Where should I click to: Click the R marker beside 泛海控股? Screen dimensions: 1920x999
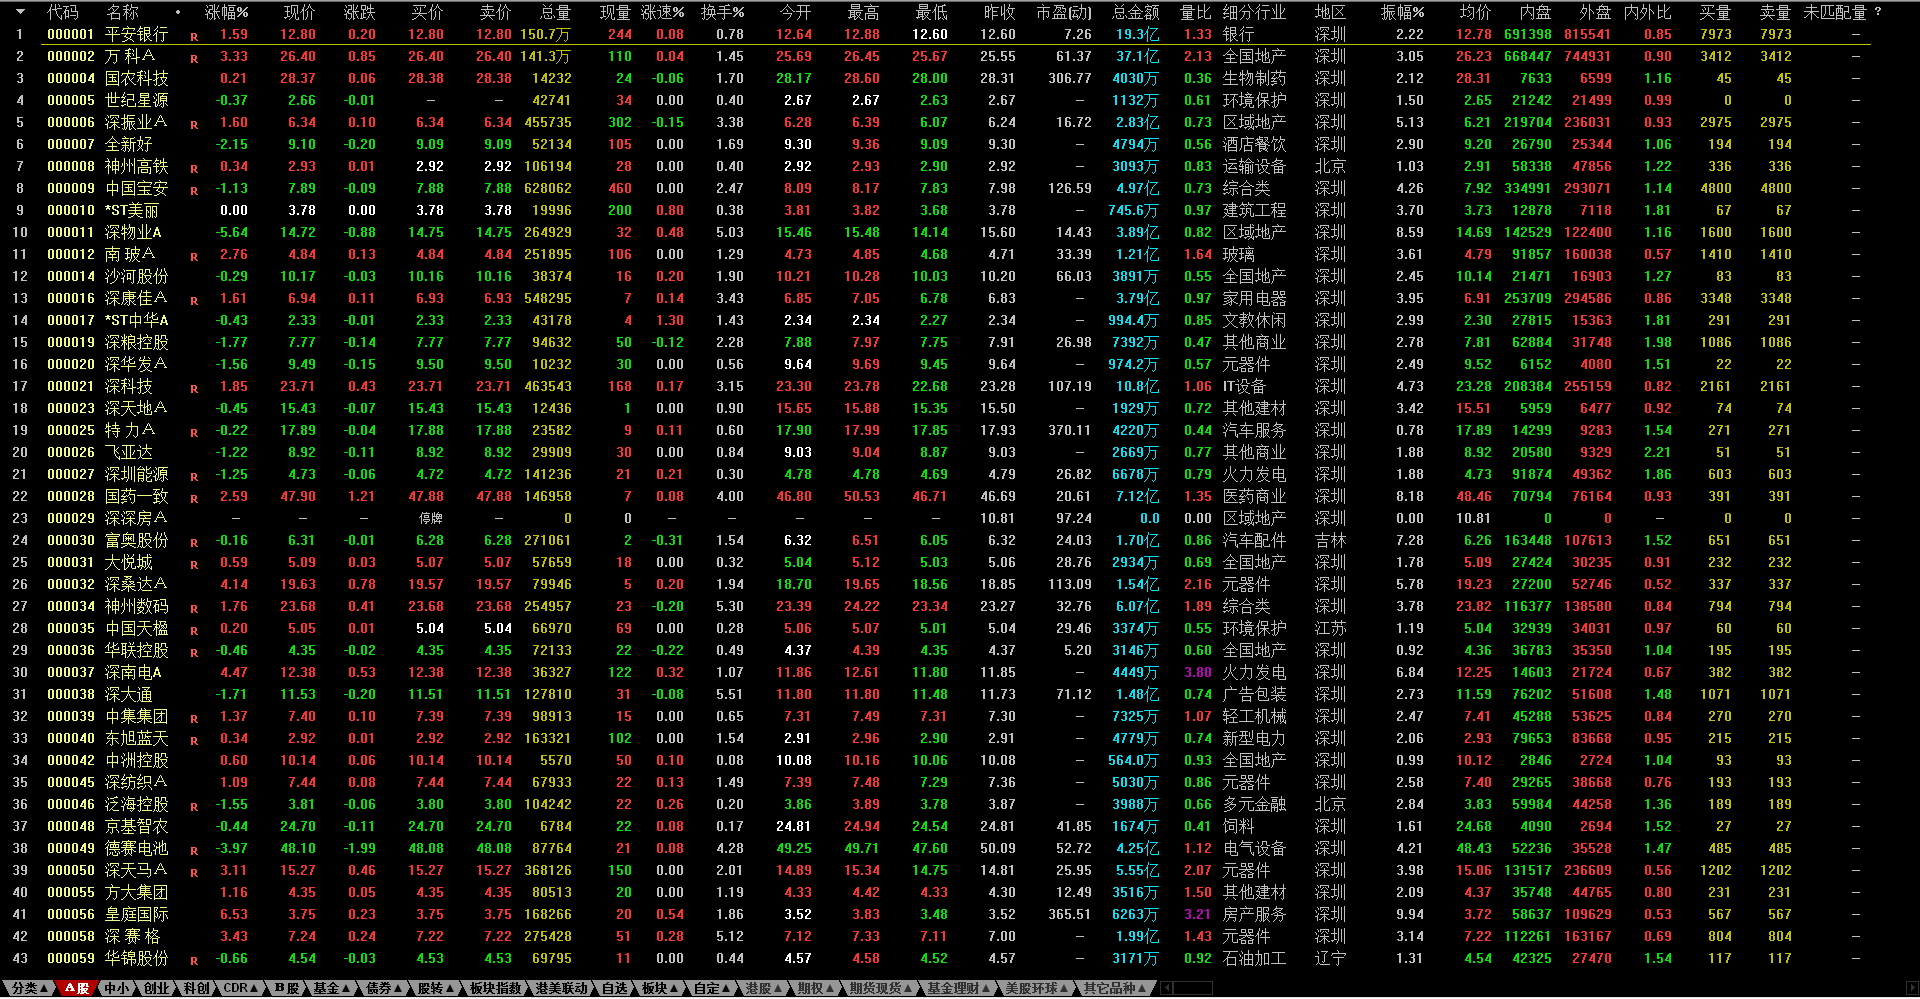(194, 807)
